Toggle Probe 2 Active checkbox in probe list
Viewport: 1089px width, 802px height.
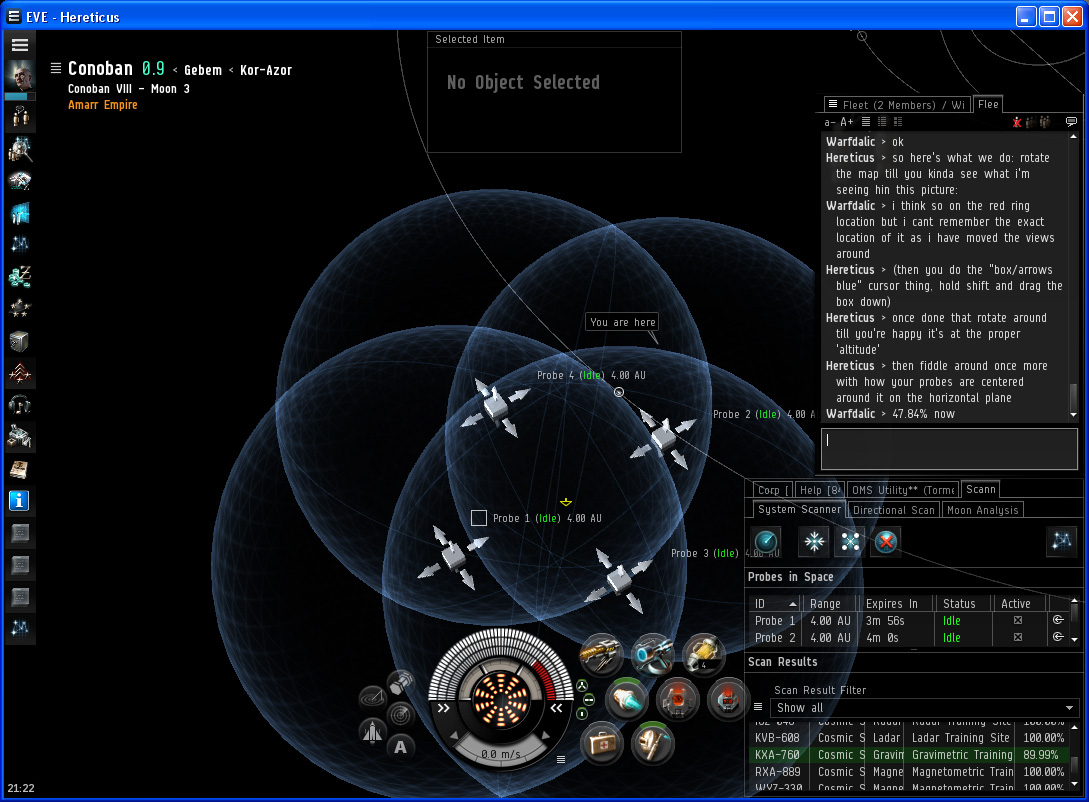[x=1017, y=637]
